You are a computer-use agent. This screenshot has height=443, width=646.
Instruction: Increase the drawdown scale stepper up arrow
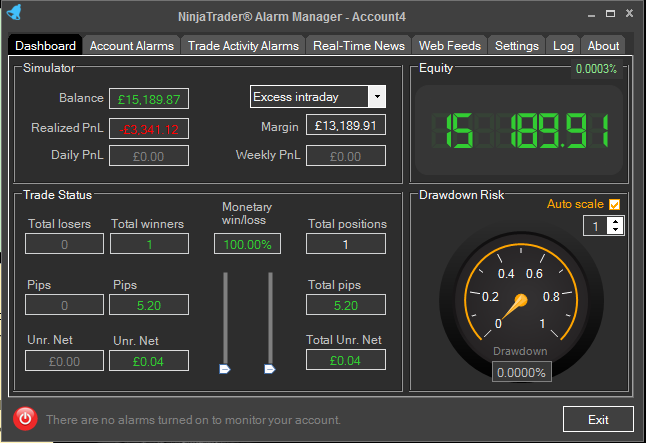click(x=616, y=221)
